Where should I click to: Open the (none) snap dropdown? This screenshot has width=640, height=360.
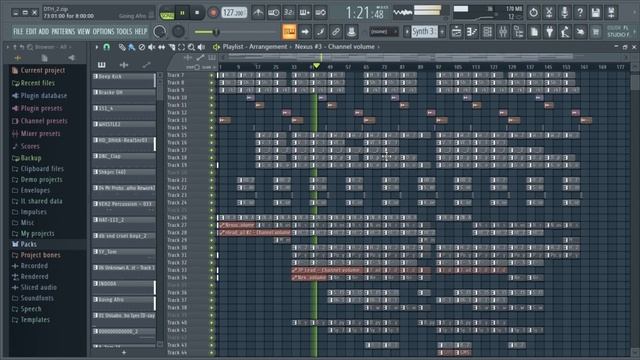pyautogui.click(x=383, y=31)
